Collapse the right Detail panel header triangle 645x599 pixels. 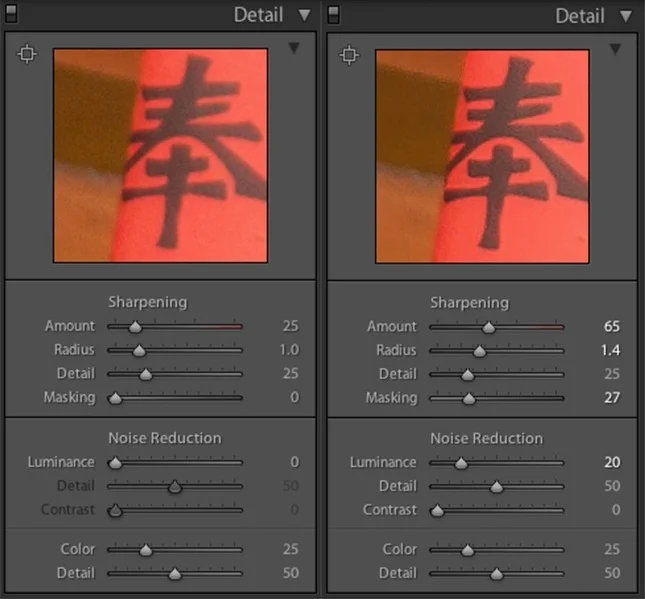626,16
